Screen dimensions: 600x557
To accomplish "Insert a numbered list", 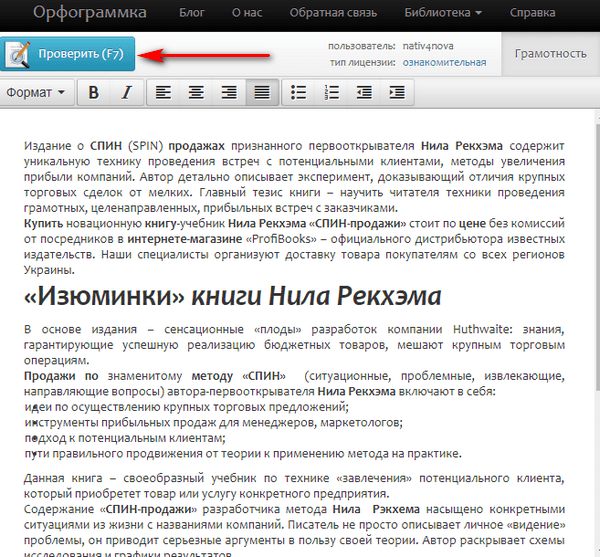I will 331,92.
